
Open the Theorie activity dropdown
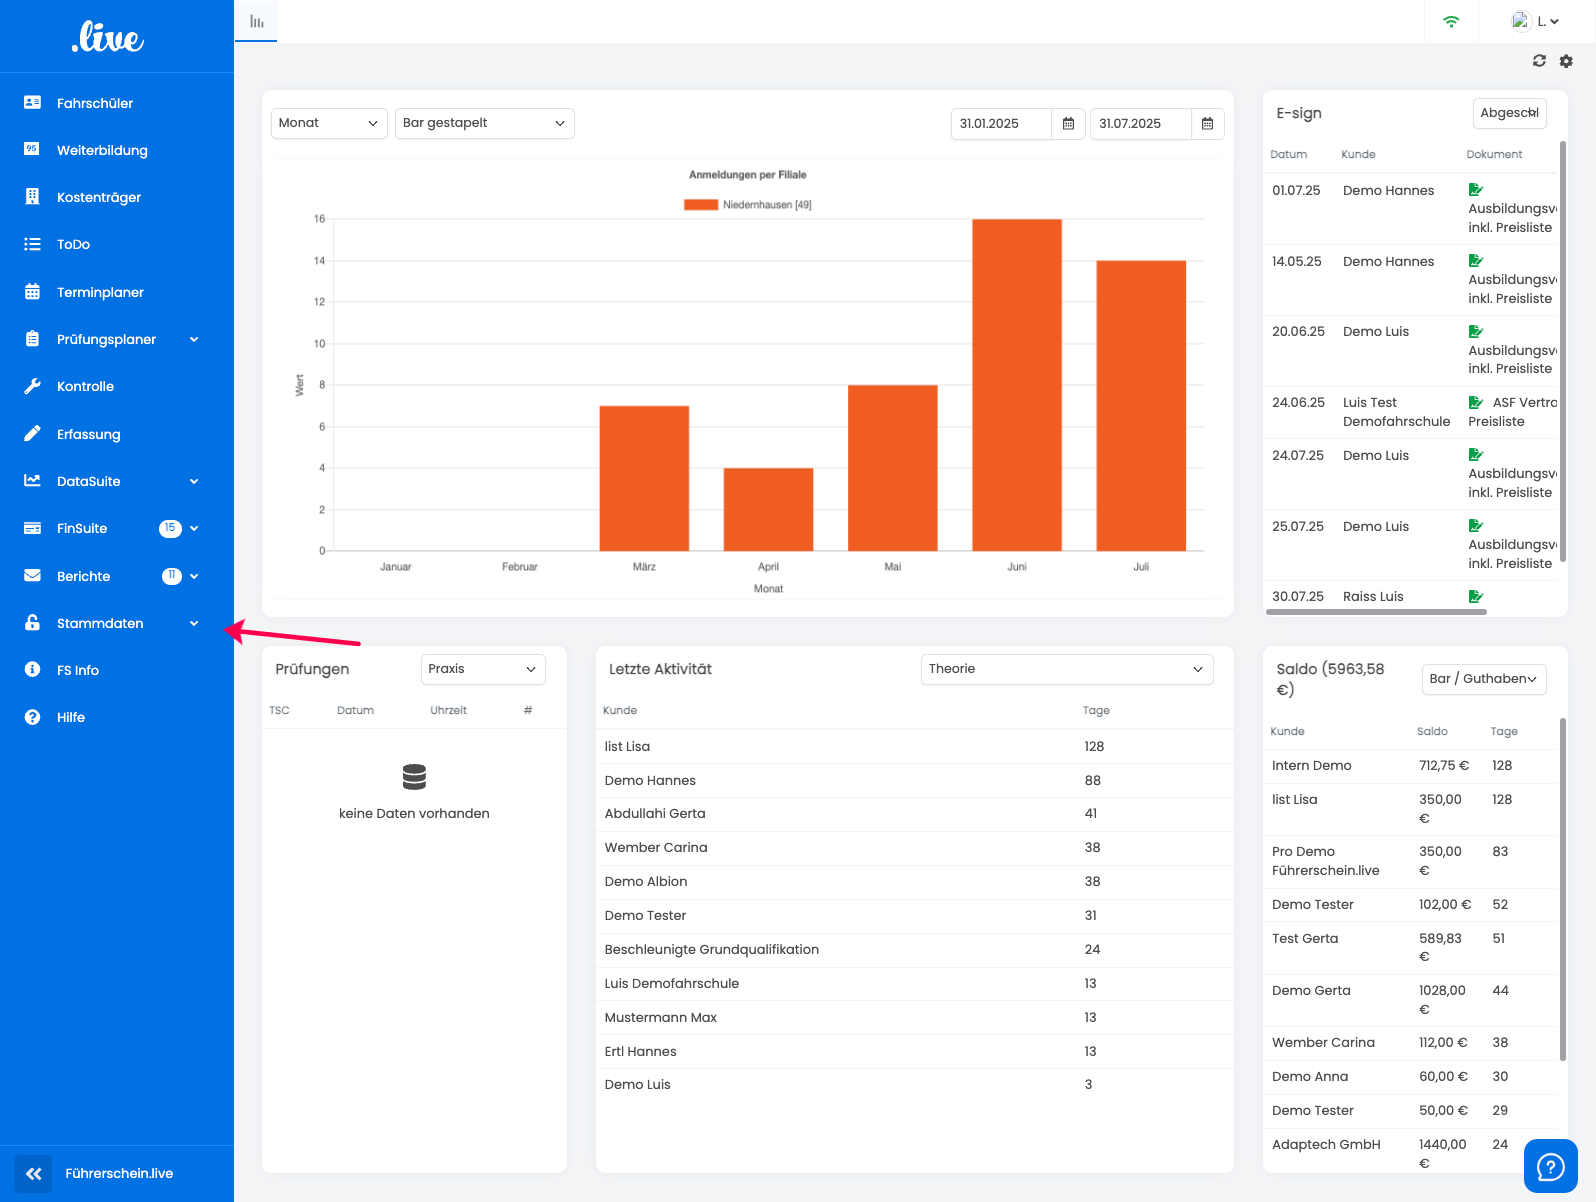(x=1066, y=669)
